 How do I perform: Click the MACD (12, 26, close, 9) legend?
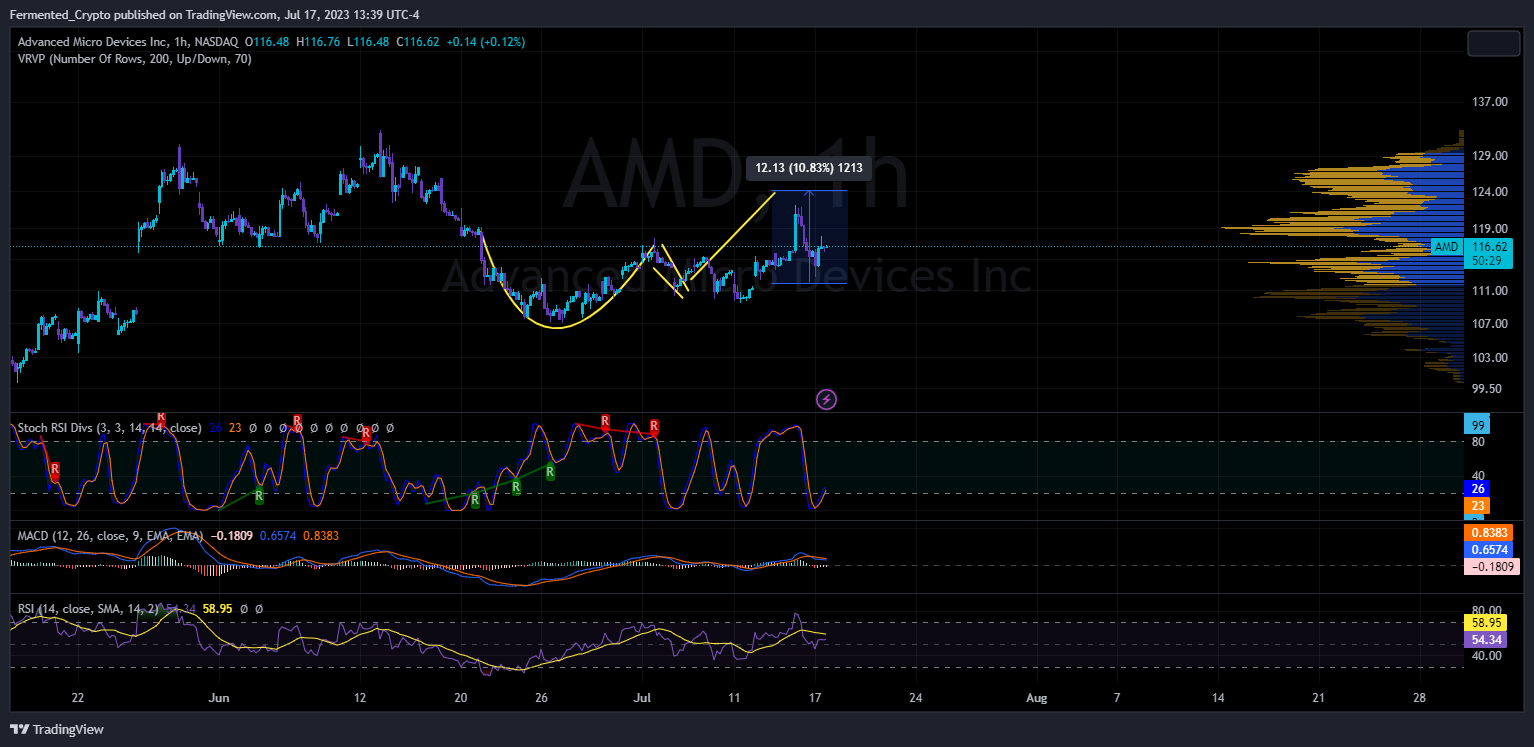pyautogui.click(x=111, y=535)
